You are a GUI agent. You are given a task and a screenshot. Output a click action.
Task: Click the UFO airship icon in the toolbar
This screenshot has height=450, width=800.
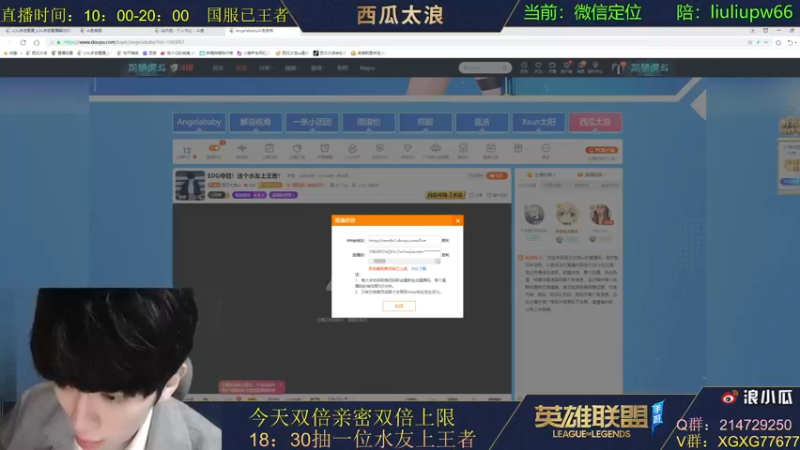coord(435,148)
